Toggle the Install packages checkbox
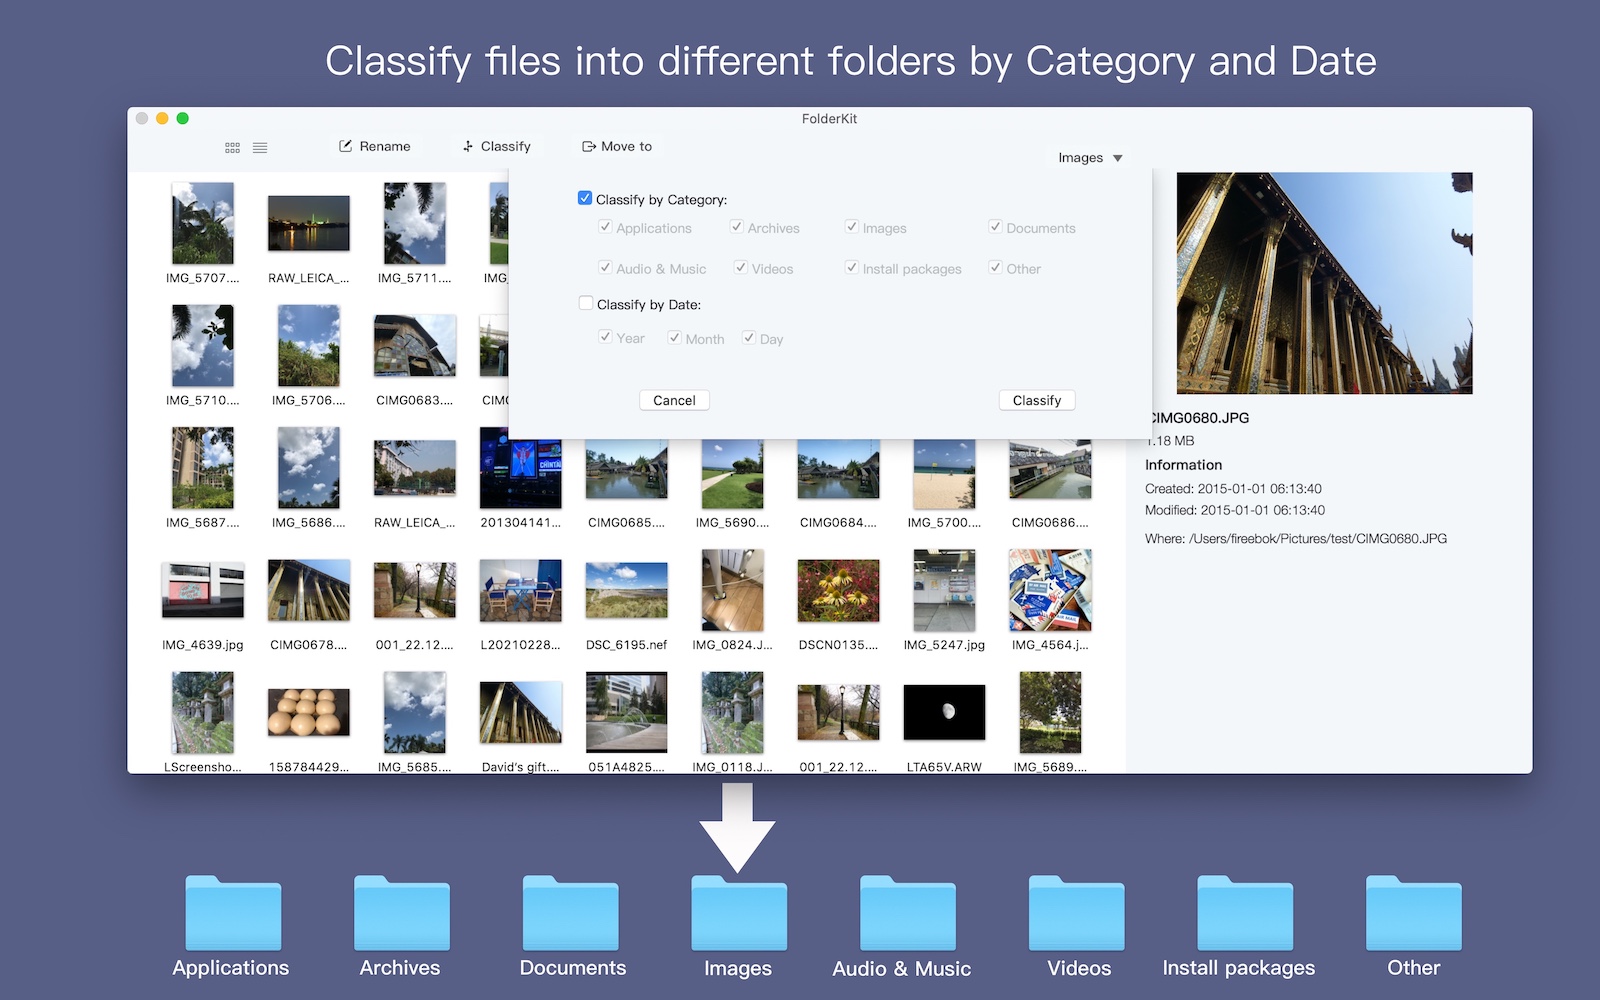Screen dimensions: 1600x1000 [852, 267]
